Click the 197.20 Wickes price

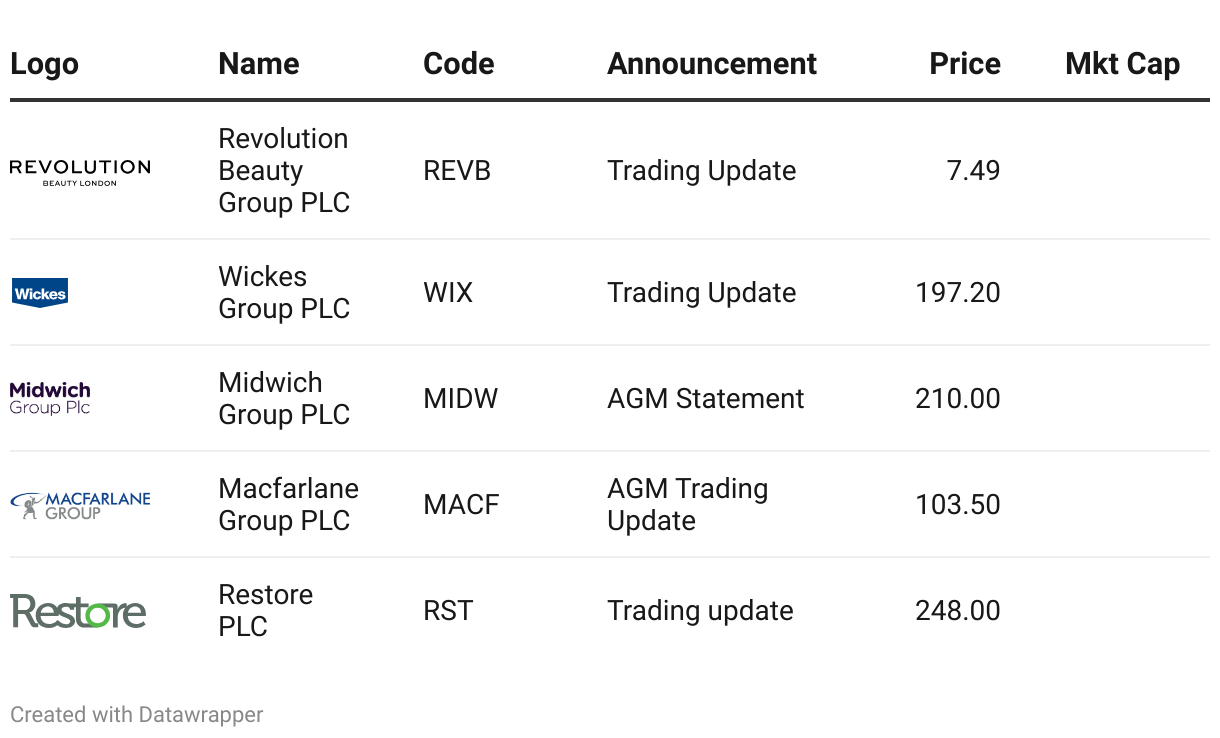pyautogui.click(x=957, y=293)
